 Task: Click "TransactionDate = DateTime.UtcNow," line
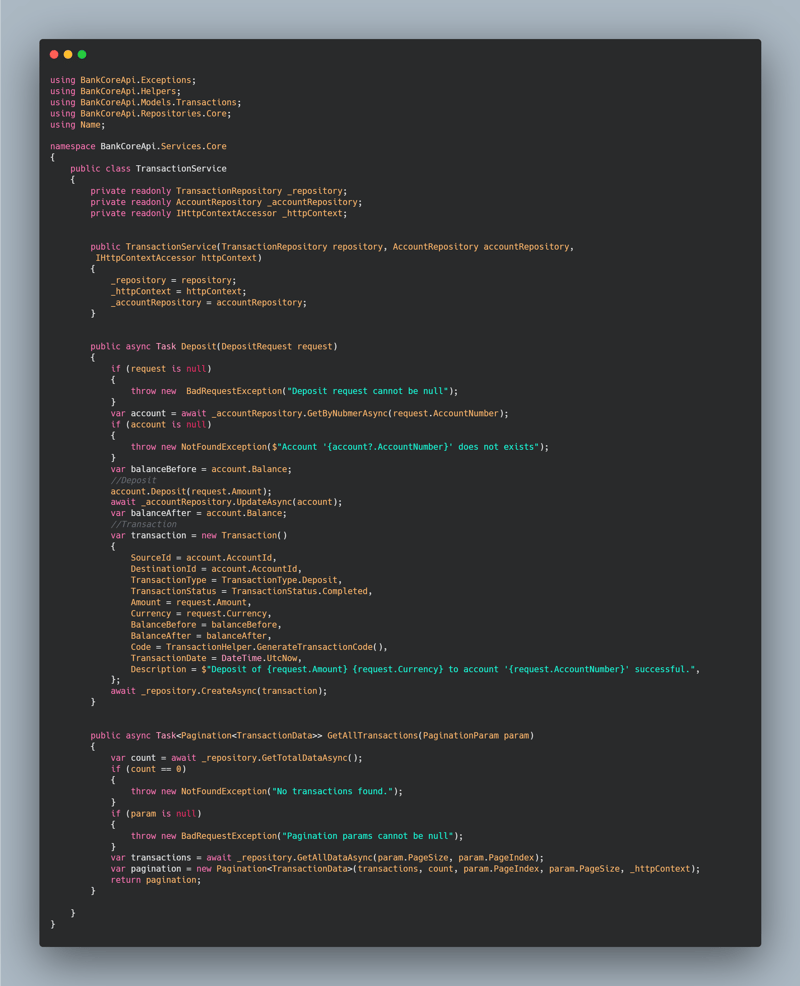[216, 659]
